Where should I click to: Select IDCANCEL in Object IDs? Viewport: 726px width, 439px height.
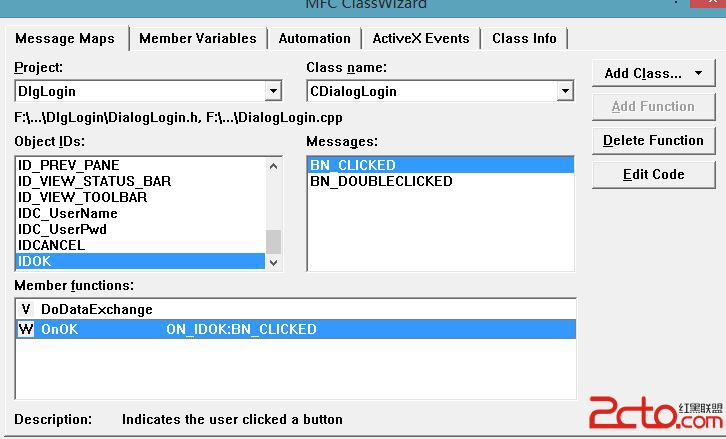[x=141, y=245]
